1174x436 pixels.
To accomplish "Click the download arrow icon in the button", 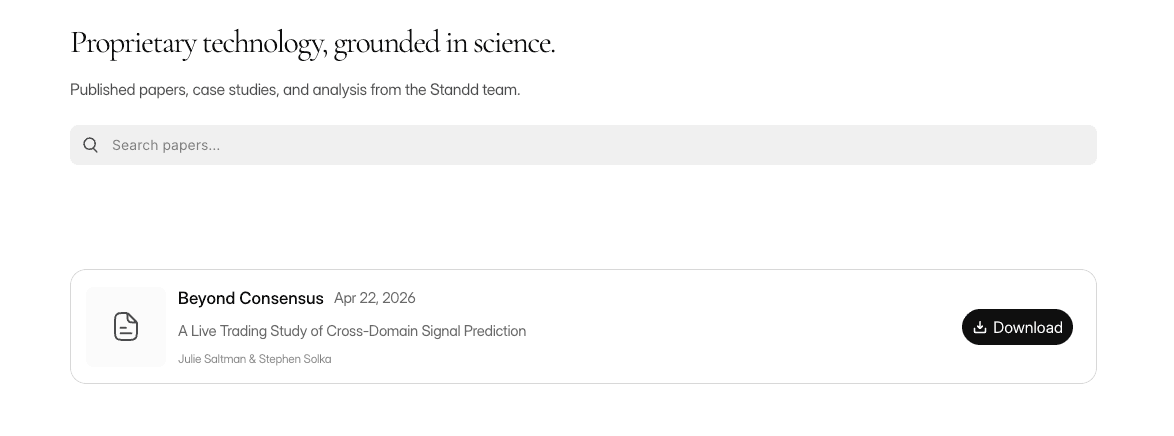I will (x=979, y=327).
